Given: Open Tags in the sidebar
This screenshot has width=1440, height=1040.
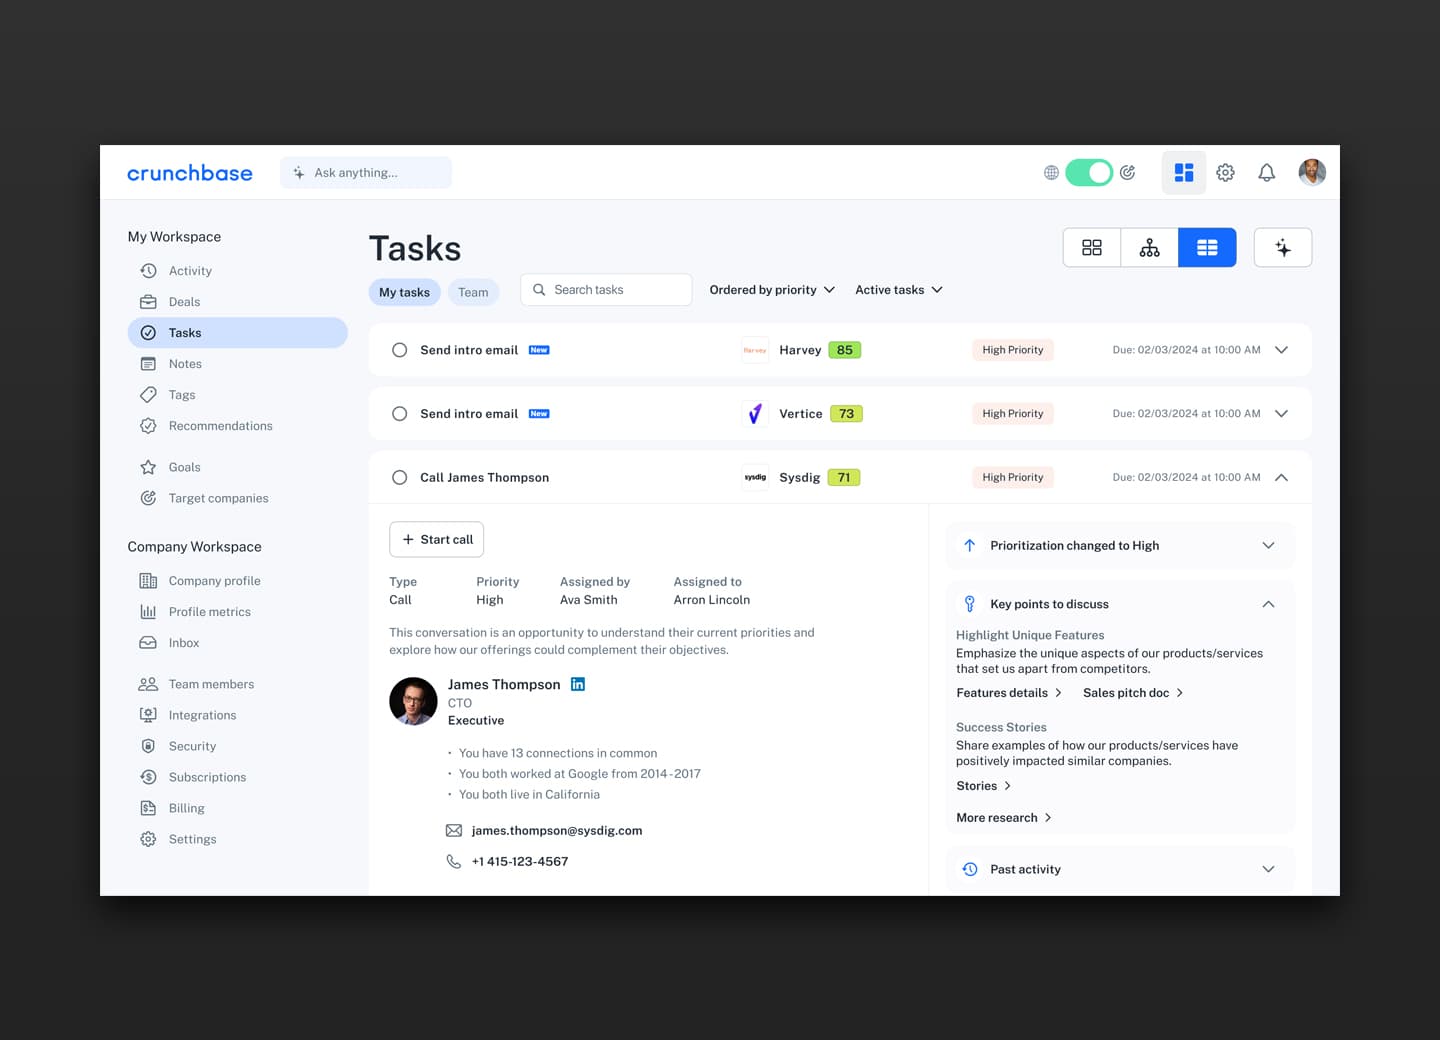Looking at the screenshot, I should 237,395.
